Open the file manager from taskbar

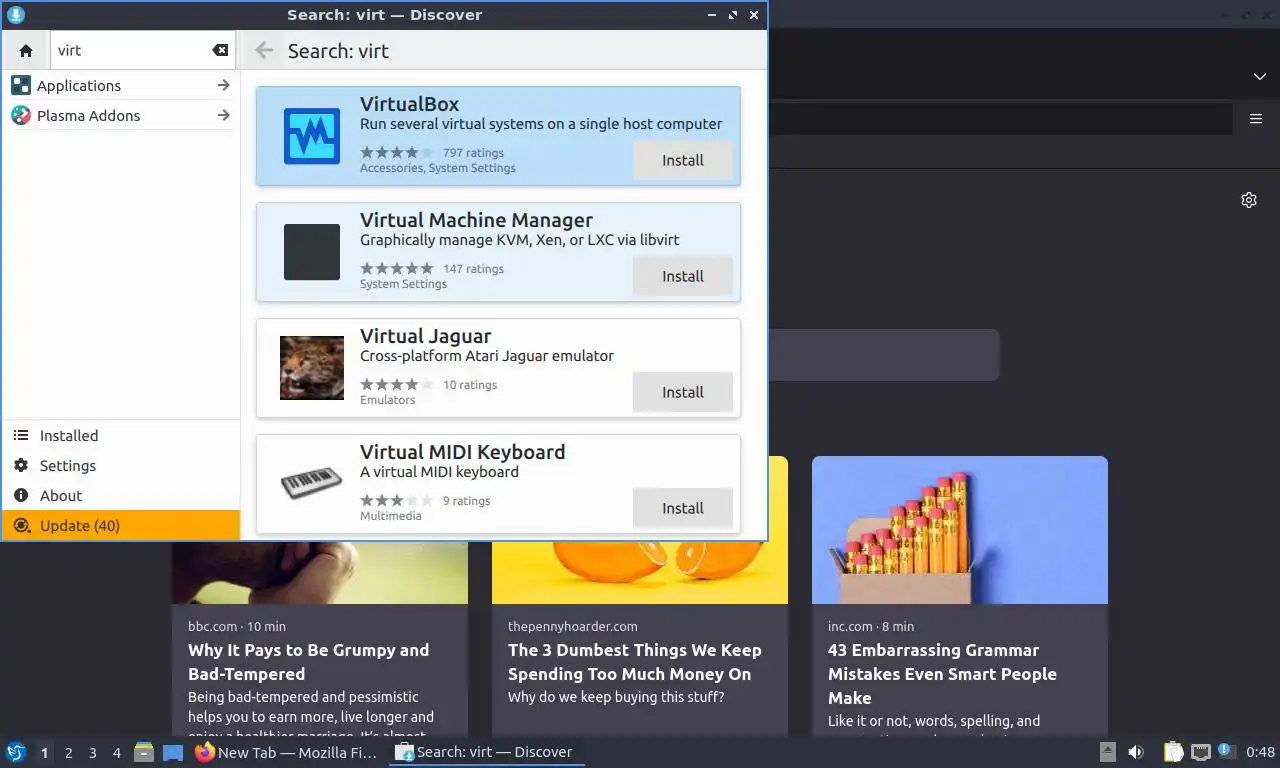144,752
